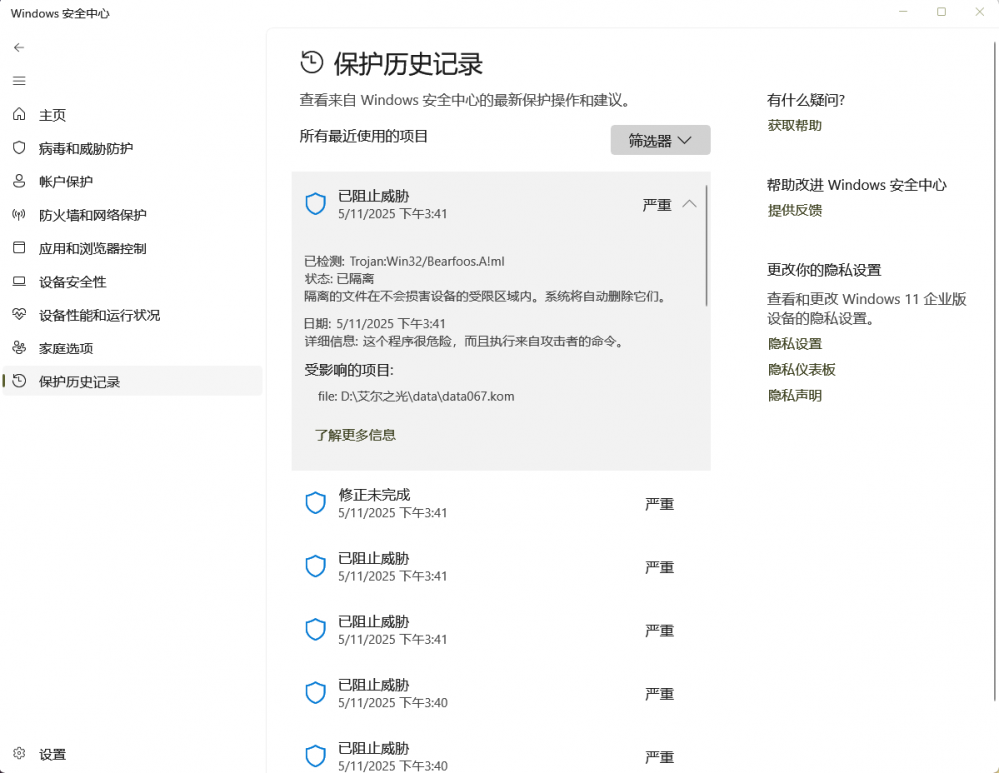Open 获取帮助

coord(793,125)
